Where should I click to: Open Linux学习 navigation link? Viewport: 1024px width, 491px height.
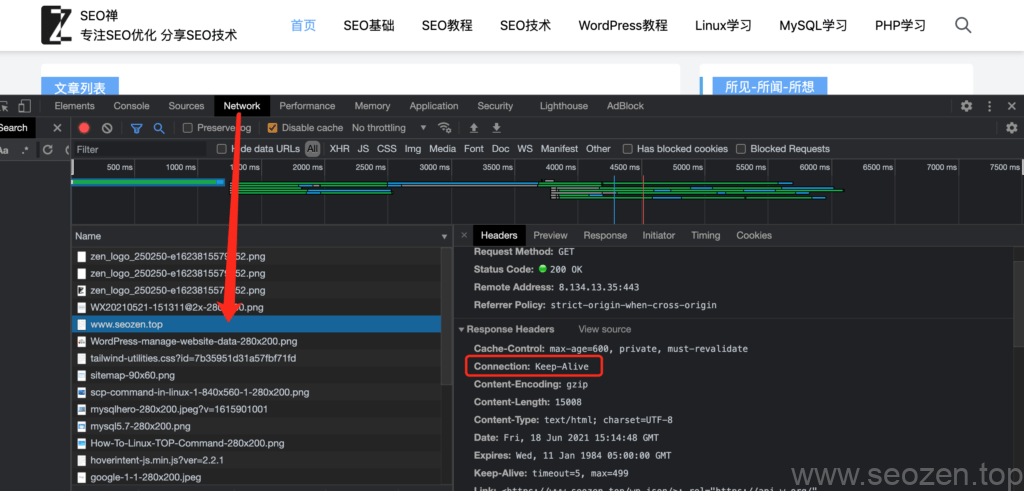[723, 25]
